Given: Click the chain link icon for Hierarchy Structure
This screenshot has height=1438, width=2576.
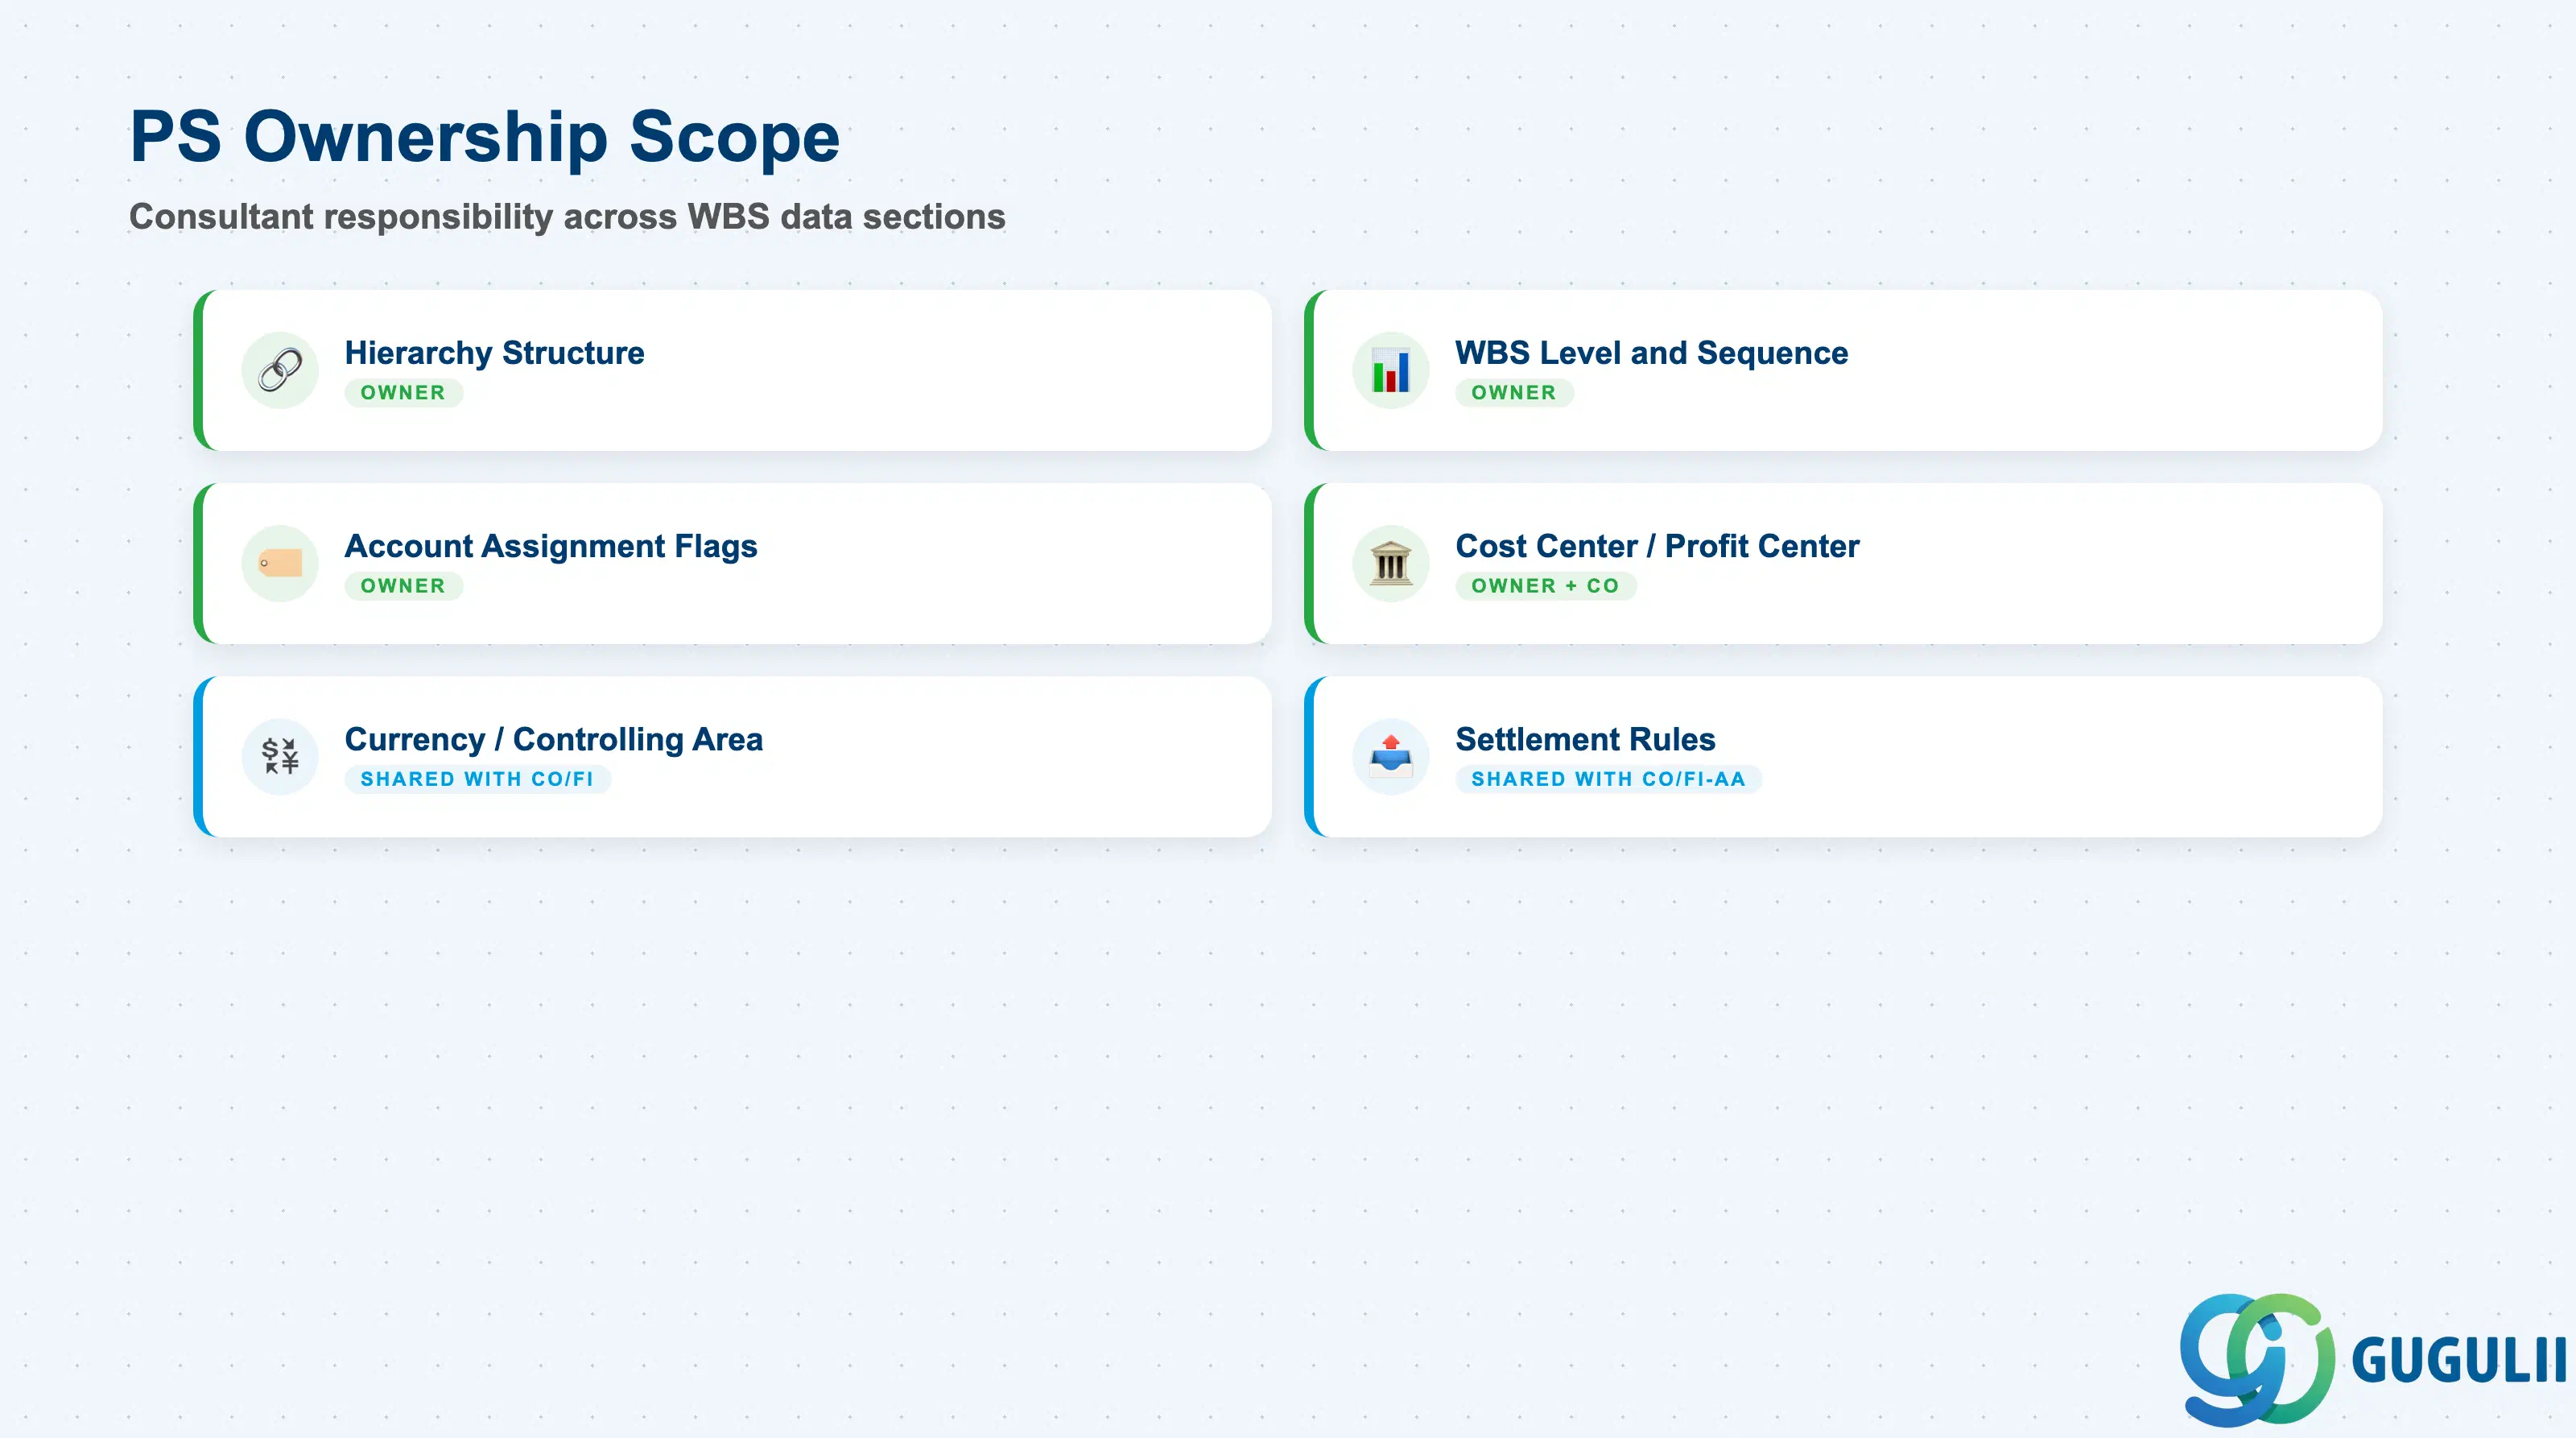Looking at the screenshot, I should pyautogui.click(x=280, y=370).
